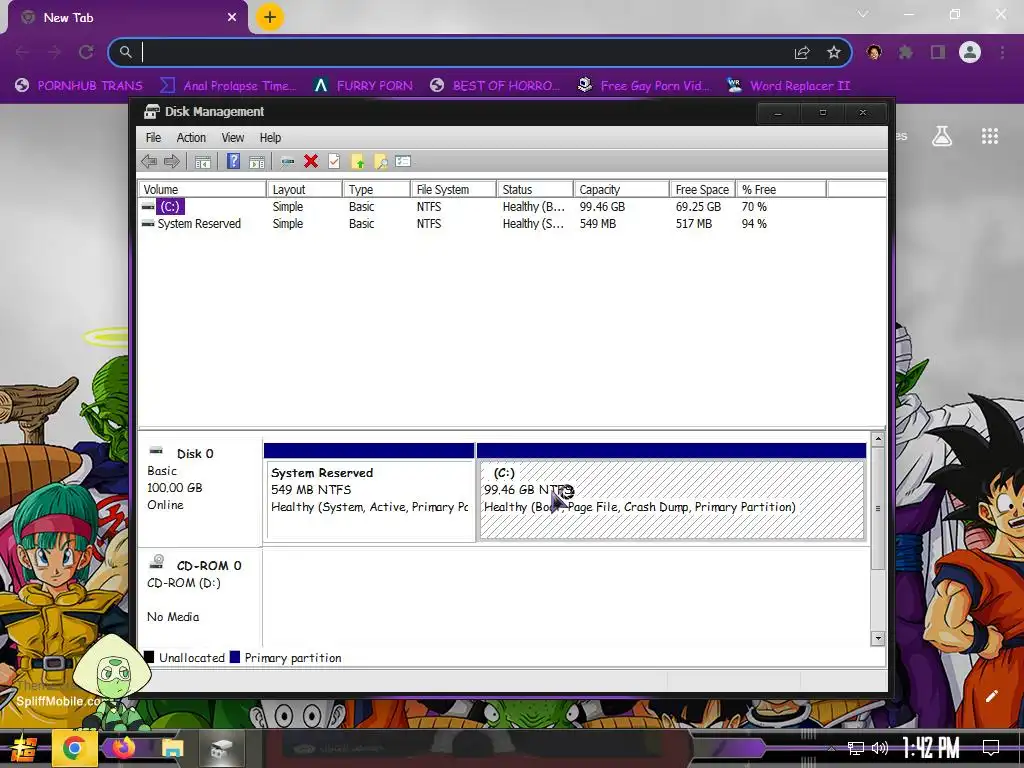Open the View menu
The image size is (1024, 768).
tap(232, 138)
